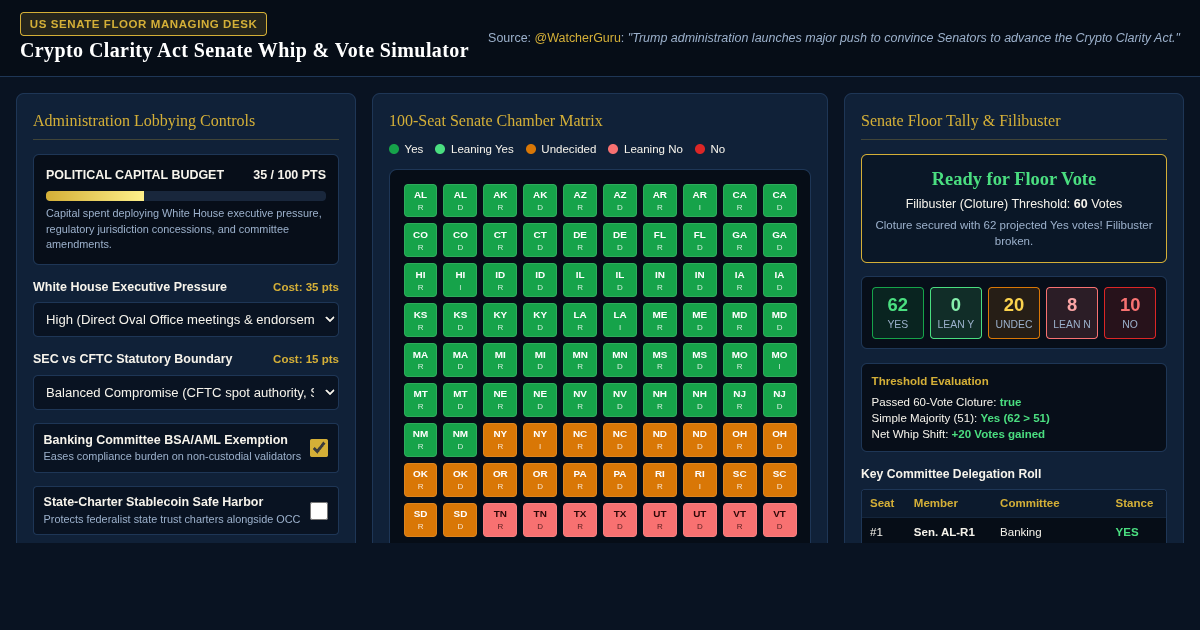Click the green Yes legend dot
Image resolution: width=1200 pixels, height=630 pixels.
[394, 149]
